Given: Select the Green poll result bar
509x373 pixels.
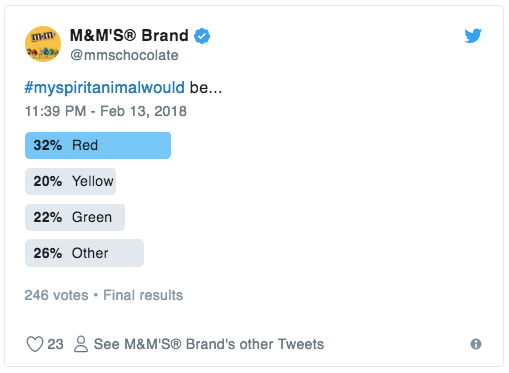Looking at the screenshot, I should (75, 217).
